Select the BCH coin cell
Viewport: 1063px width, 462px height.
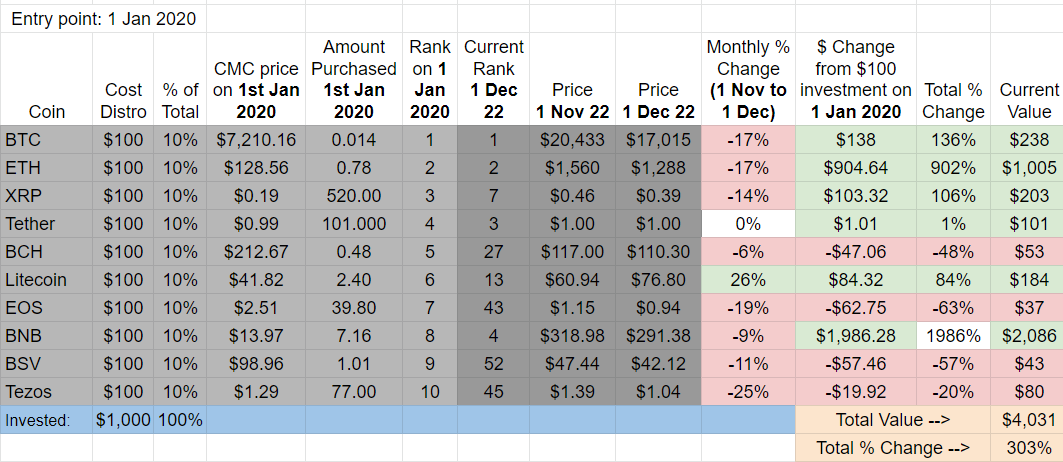47,252
